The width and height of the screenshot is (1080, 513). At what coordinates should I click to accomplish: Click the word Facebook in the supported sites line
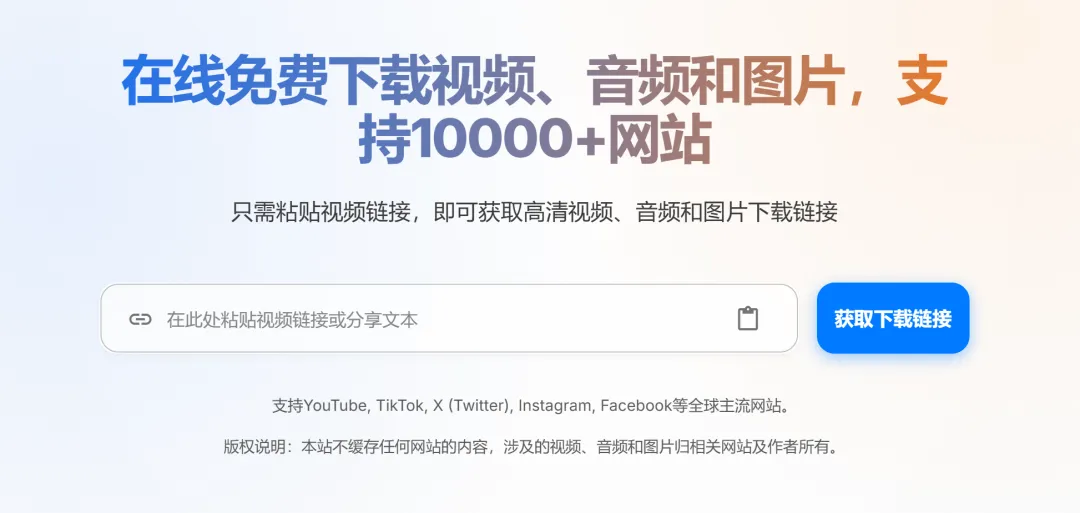tap(636, 406)
